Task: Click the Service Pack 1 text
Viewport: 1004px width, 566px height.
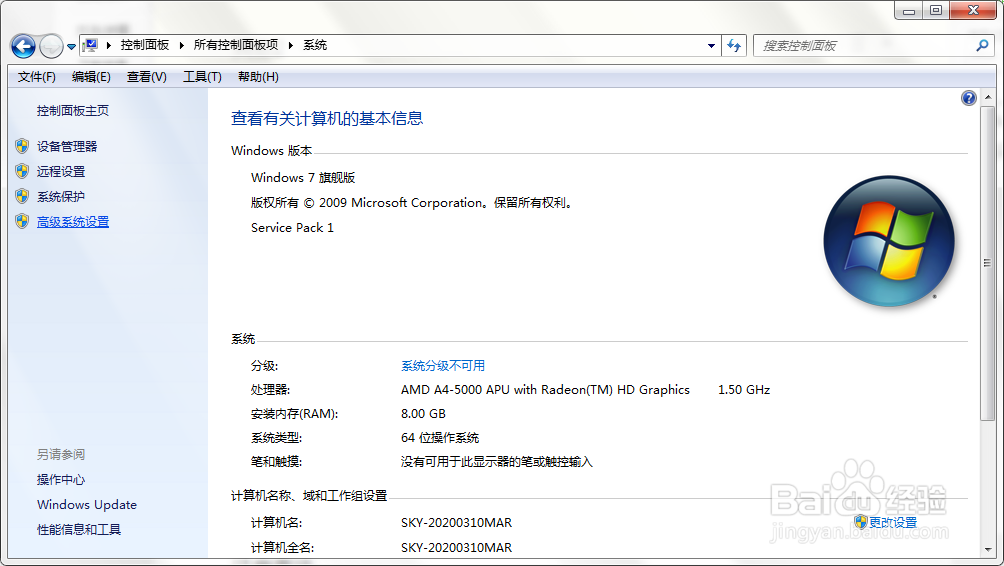Action: click(x=292, y=227)
